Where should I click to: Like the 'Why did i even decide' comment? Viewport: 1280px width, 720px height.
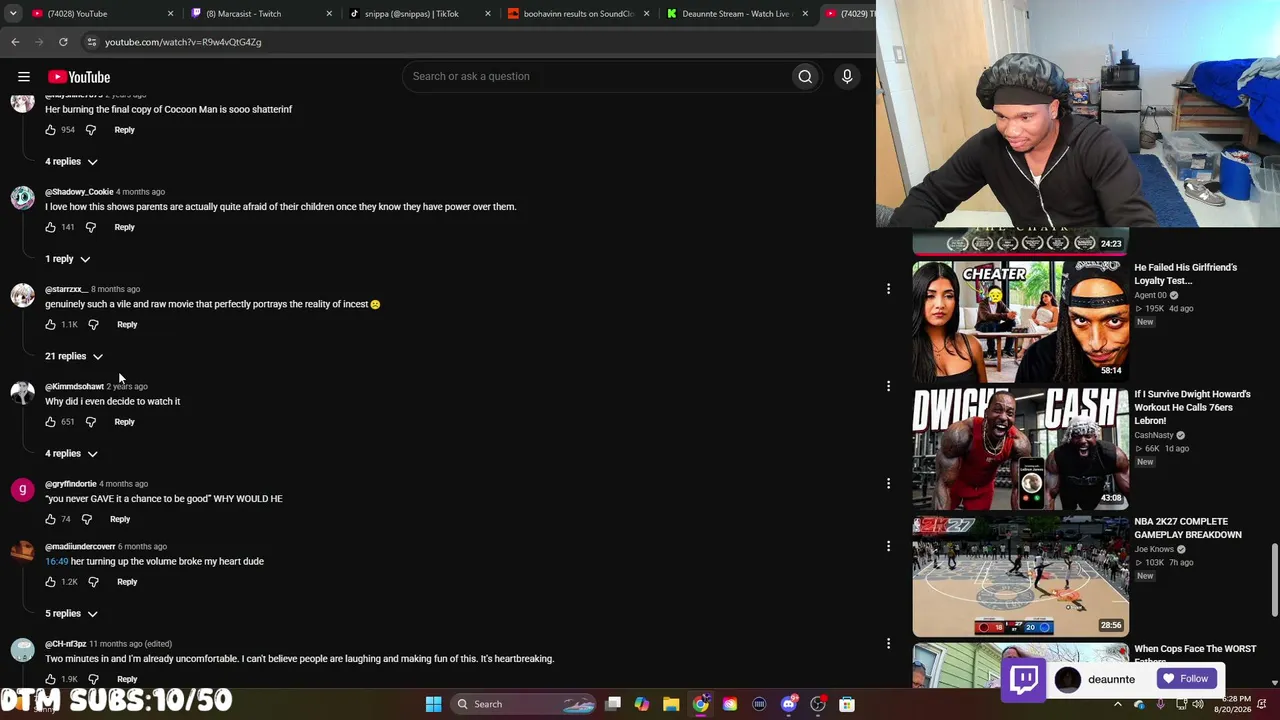(51, 422)
